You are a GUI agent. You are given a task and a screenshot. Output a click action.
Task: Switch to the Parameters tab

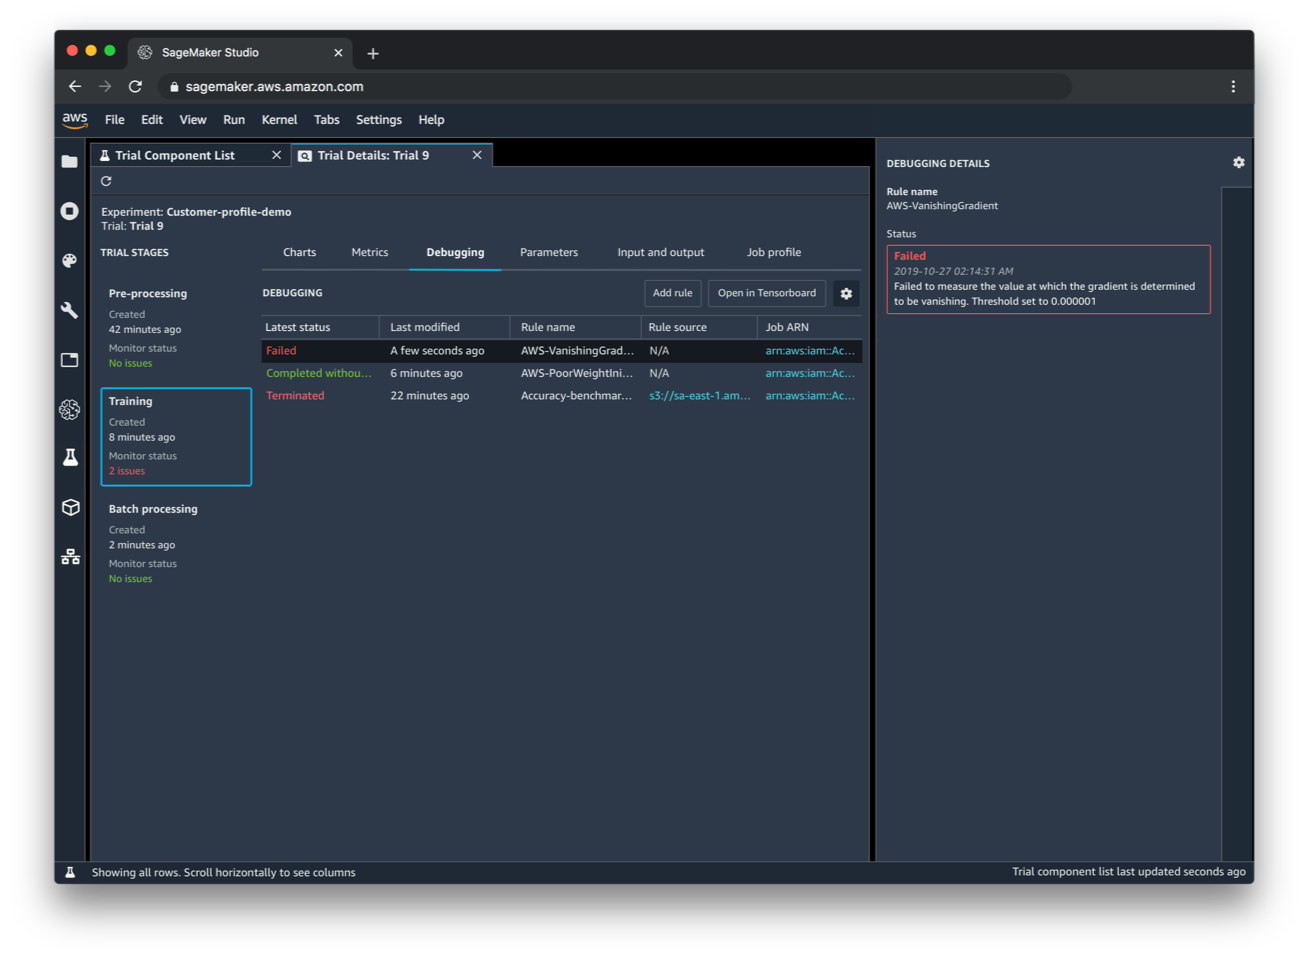point(548,253)
